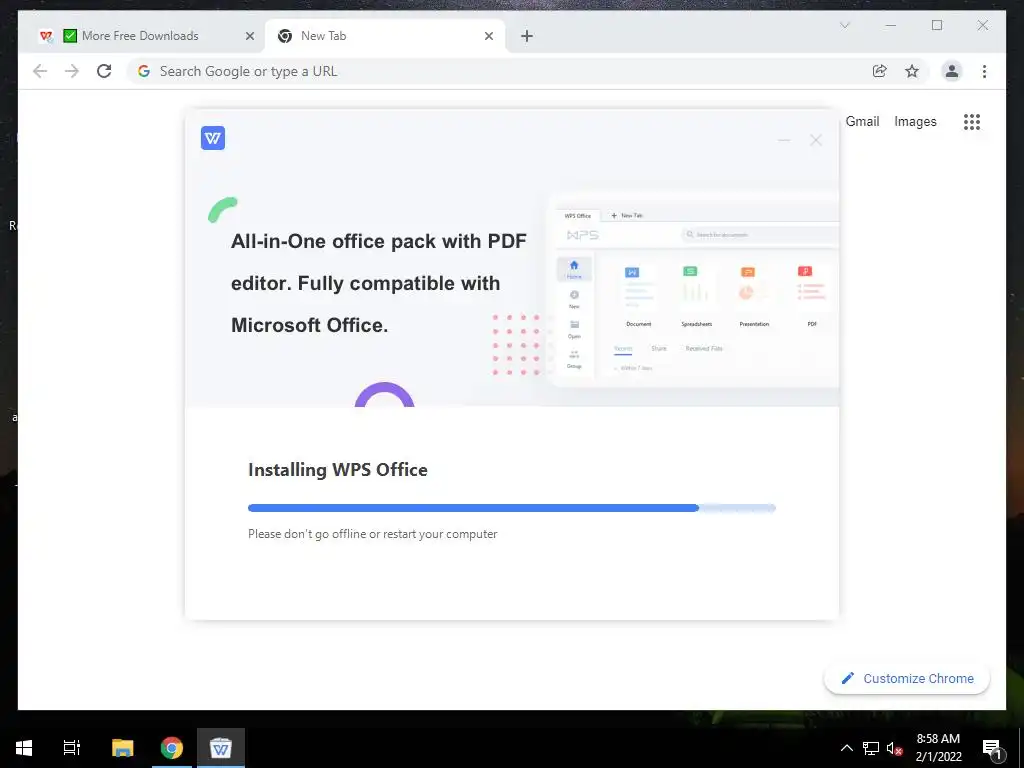This screenshot has width=1024, height=768.
Task: Open File Explorer from taskbar
Action: pyautogui.click(x=122, y=748)
